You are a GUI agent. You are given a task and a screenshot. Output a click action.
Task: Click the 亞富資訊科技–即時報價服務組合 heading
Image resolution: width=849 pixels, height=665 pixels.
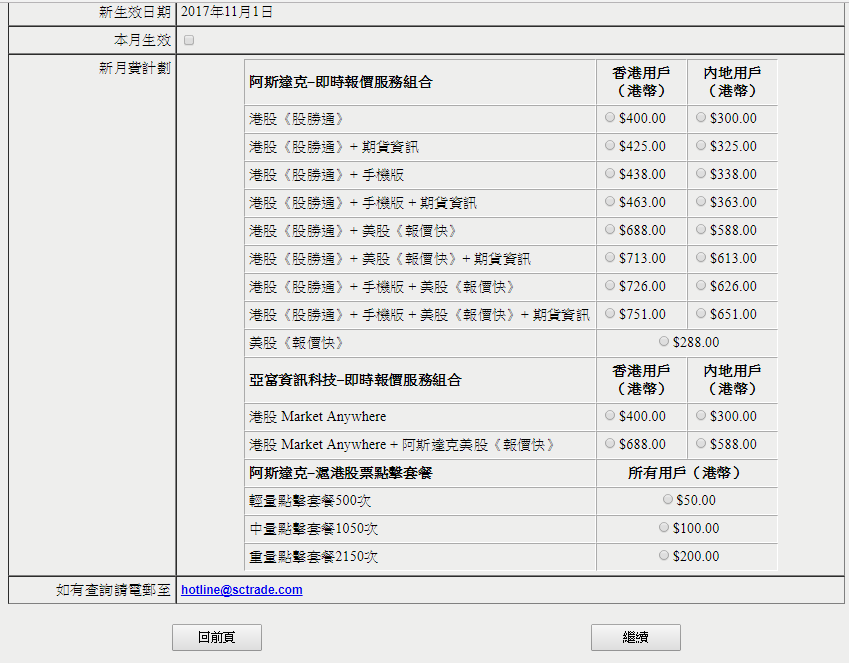coord(355,380)
